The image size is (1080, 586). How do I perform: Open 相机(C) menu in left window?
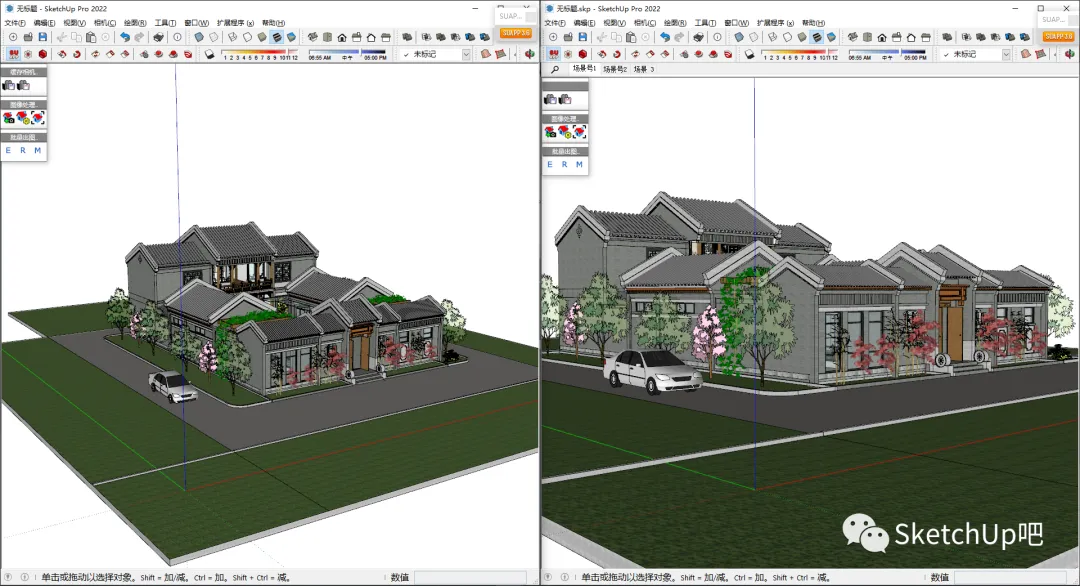tap(105, 23)
